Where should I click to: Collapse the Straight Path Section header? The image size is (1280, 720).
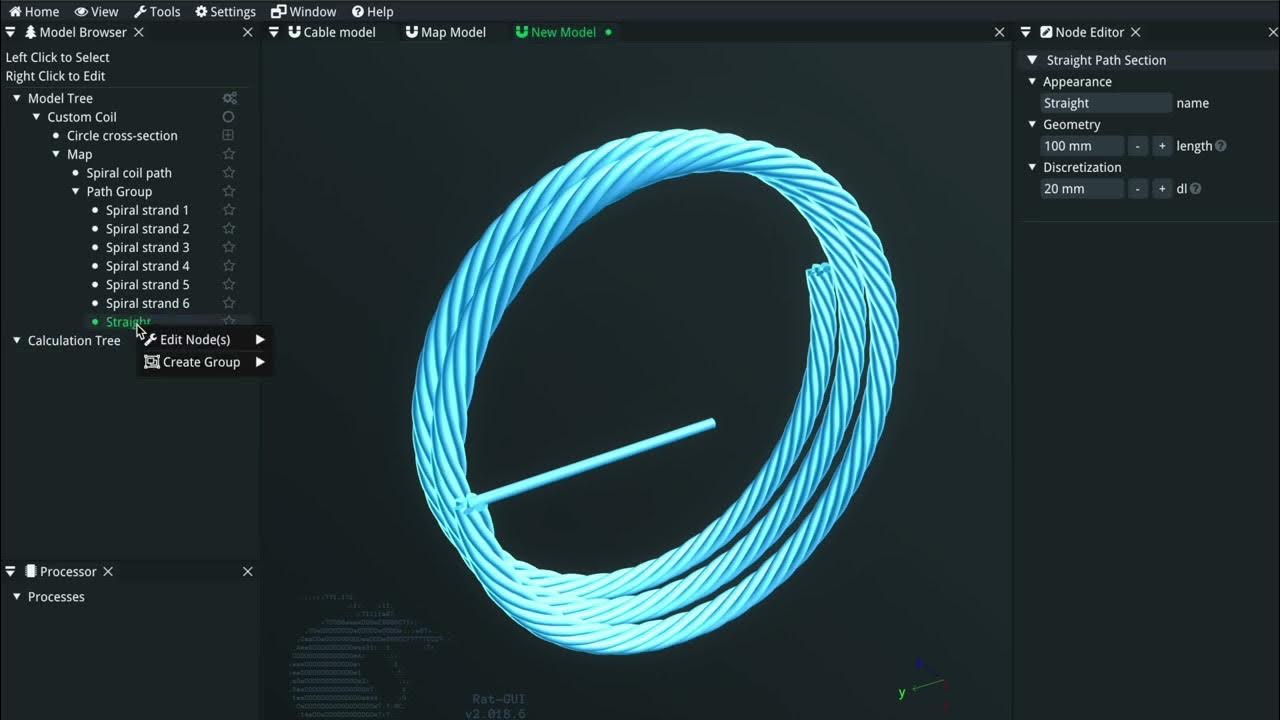coord(1033,60)
